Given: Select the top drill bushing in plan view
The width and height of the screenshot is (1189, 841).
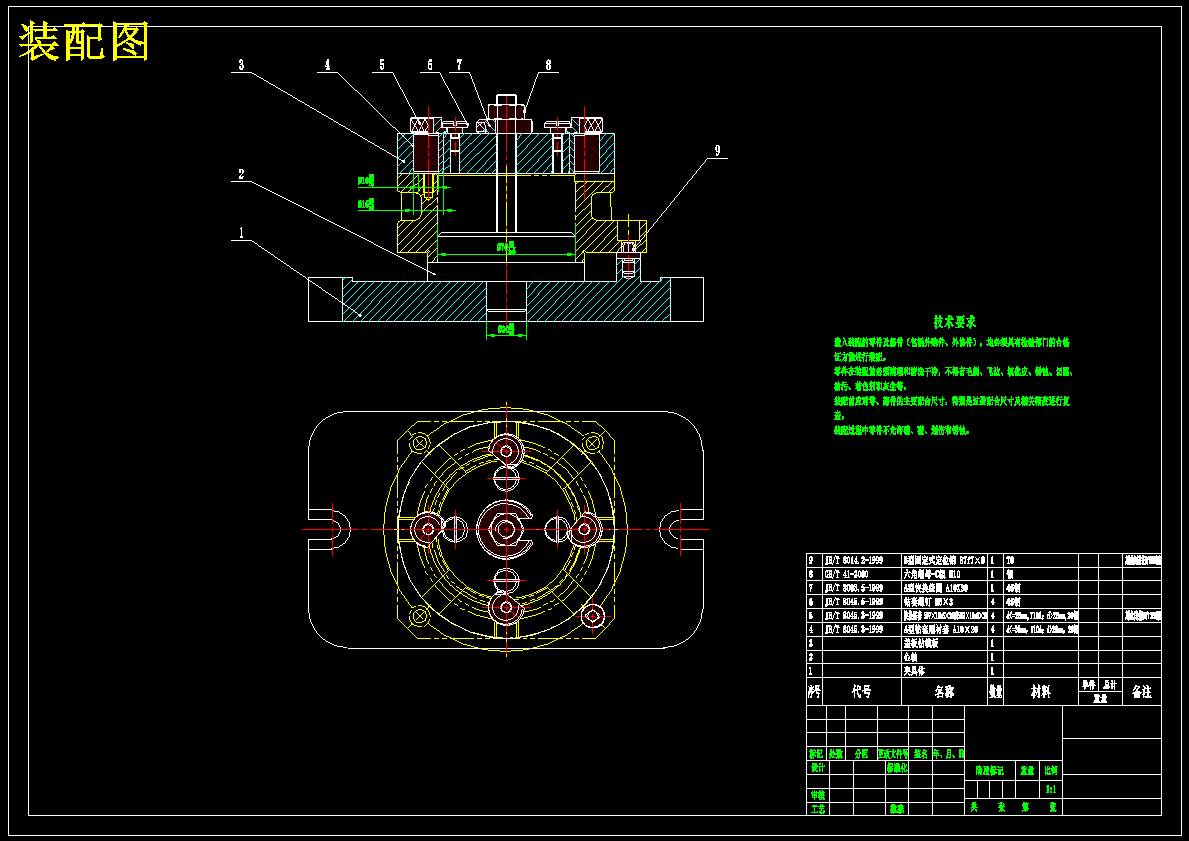Looking at the screenshot, I should (x=506, y=451).
